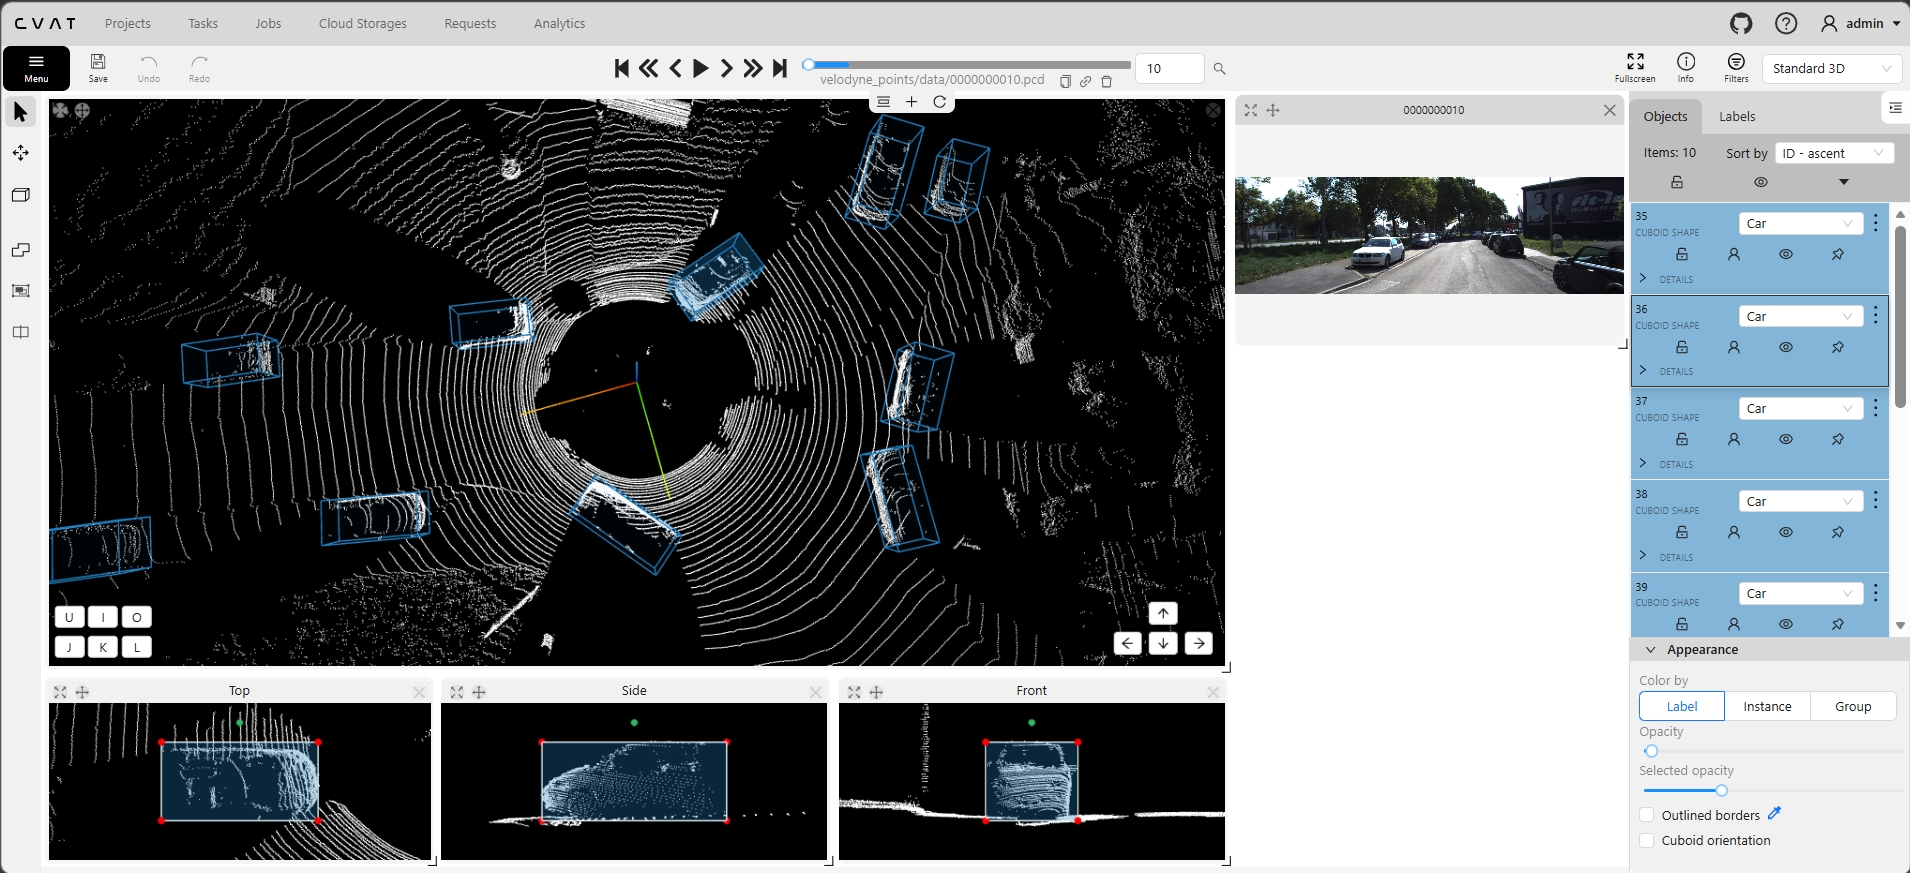
Task: Lock all objects in the list header
Action: tap(1677, 182)
